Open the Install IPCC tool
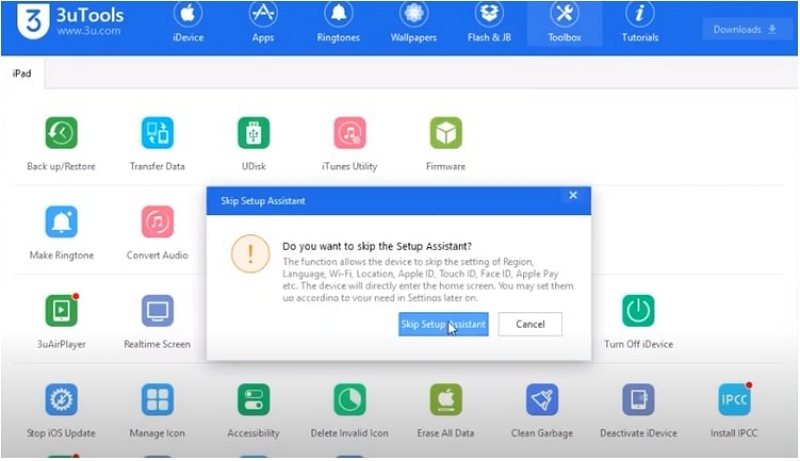800x461 pixels. click(x=734, y=400)
